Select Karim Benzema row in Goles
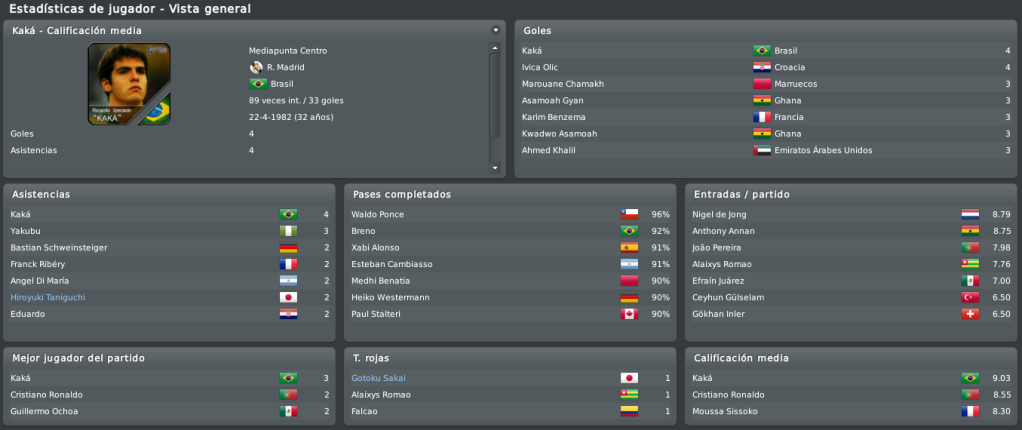 (766, 117)
